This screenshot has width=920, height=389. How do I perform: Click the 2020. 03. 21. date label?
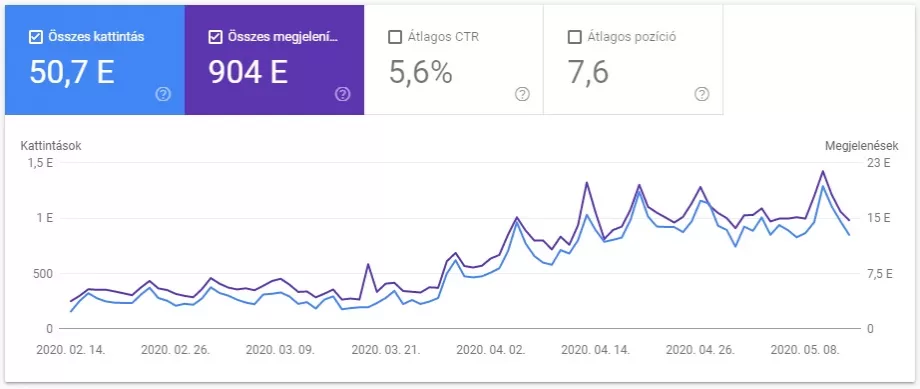(x=385, y=350)
